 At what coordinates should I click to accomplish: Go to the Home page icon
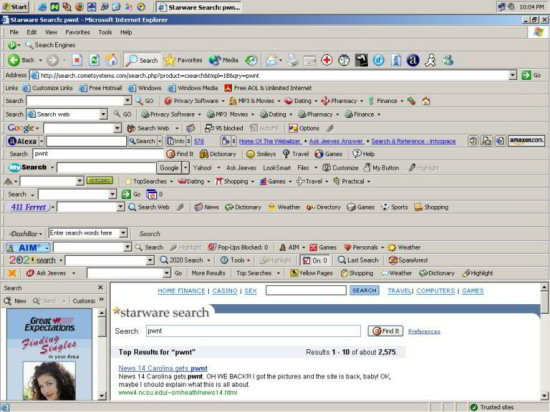coord(112,60)
